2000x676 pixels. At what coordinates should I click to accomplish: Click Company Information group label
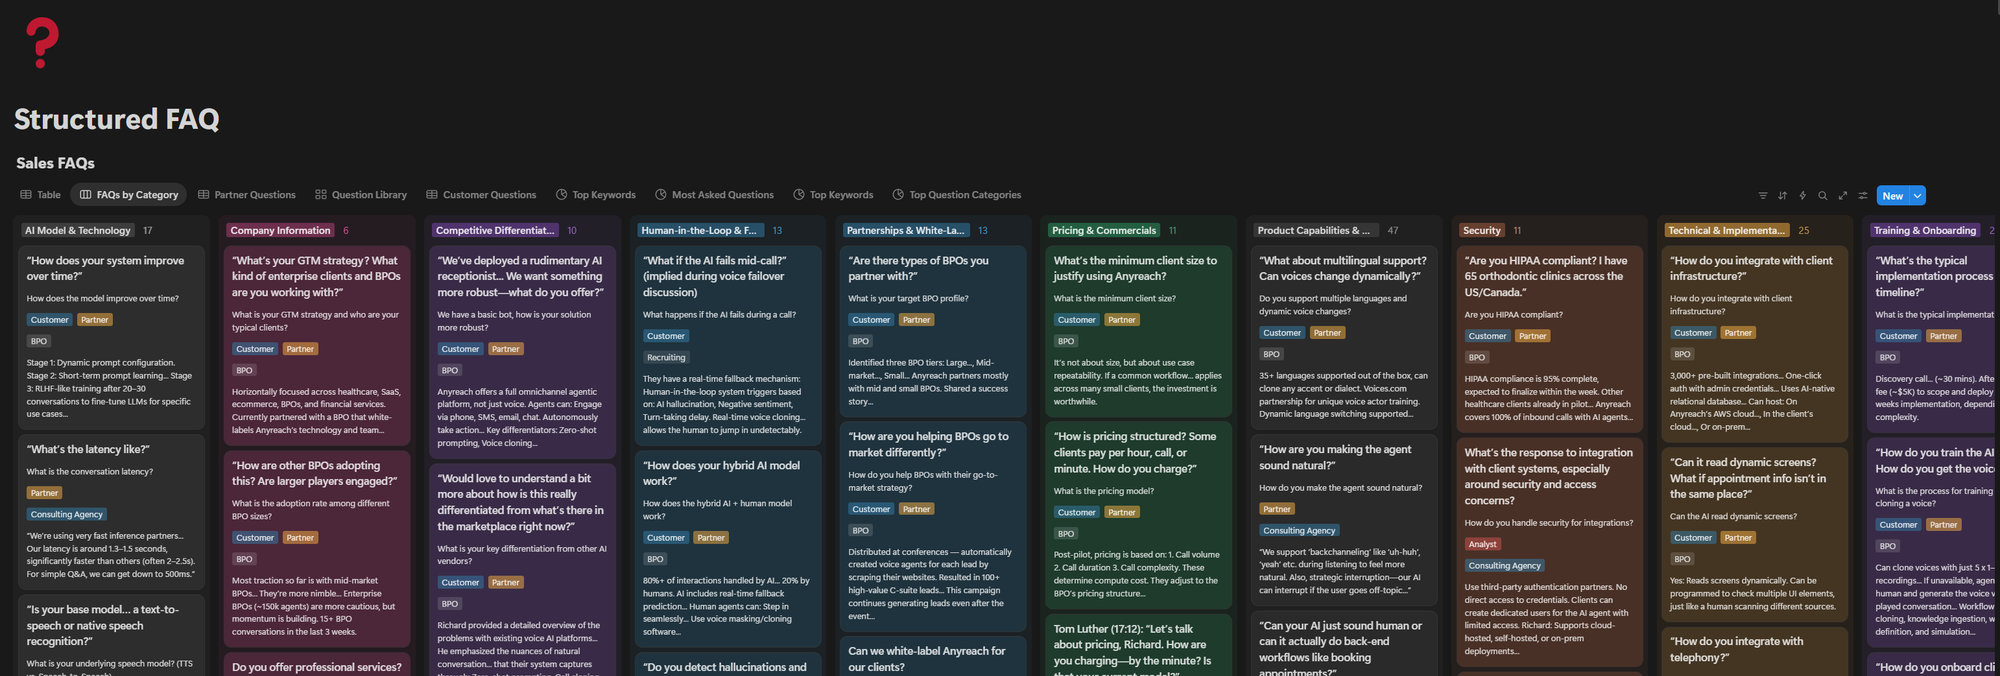pyautogui.click(x=280, y=231)
